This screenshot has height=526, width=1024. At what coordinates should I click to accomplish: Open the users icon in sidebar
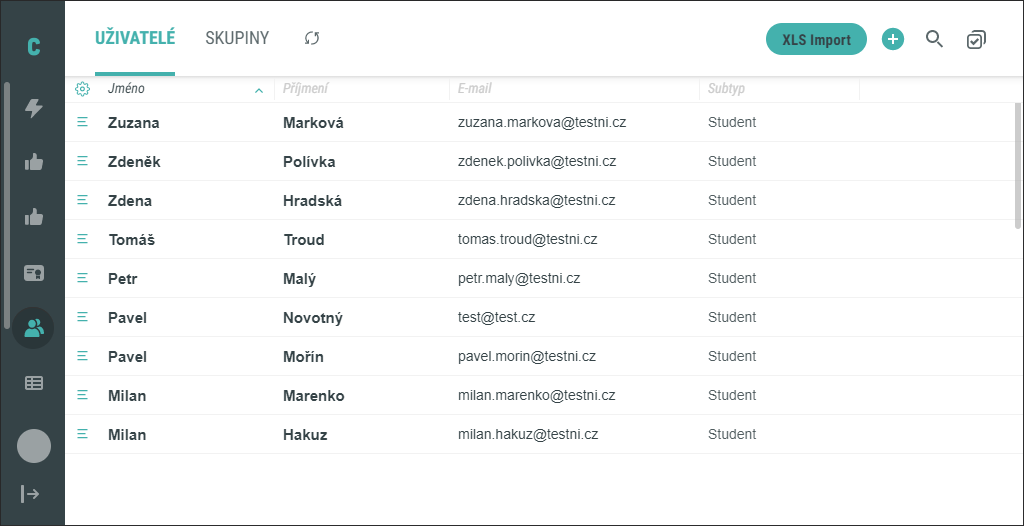33,327
